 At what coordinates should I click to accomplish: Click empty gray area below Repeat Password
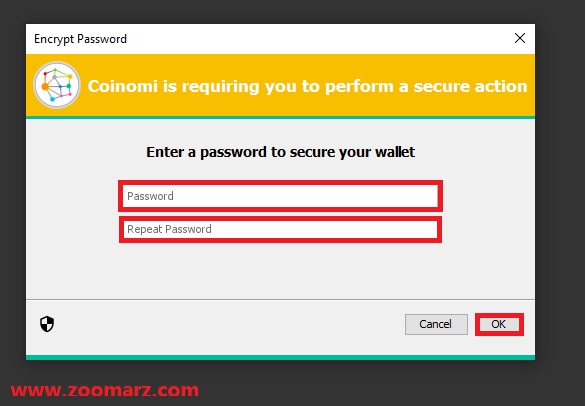[x=280, y=270]
